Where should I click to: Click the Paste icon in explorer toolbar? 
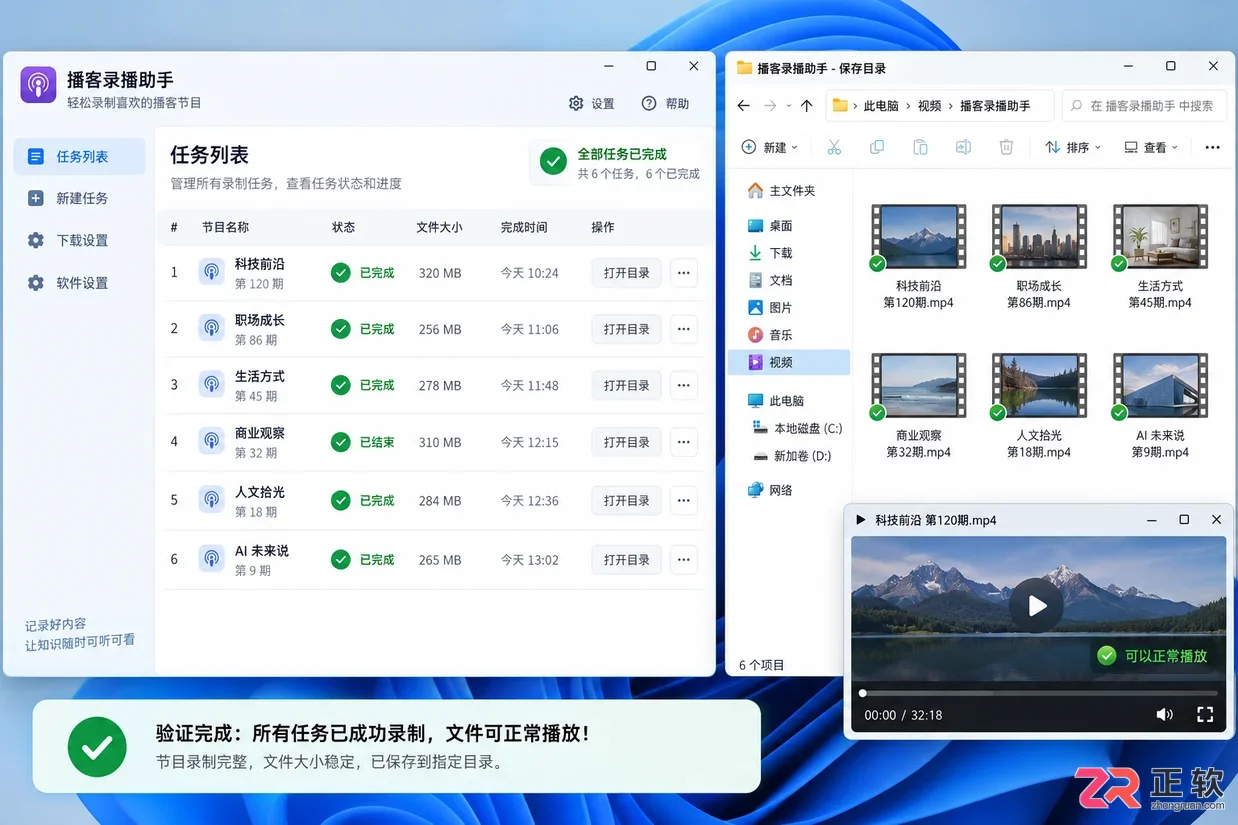tap(920, 147)
